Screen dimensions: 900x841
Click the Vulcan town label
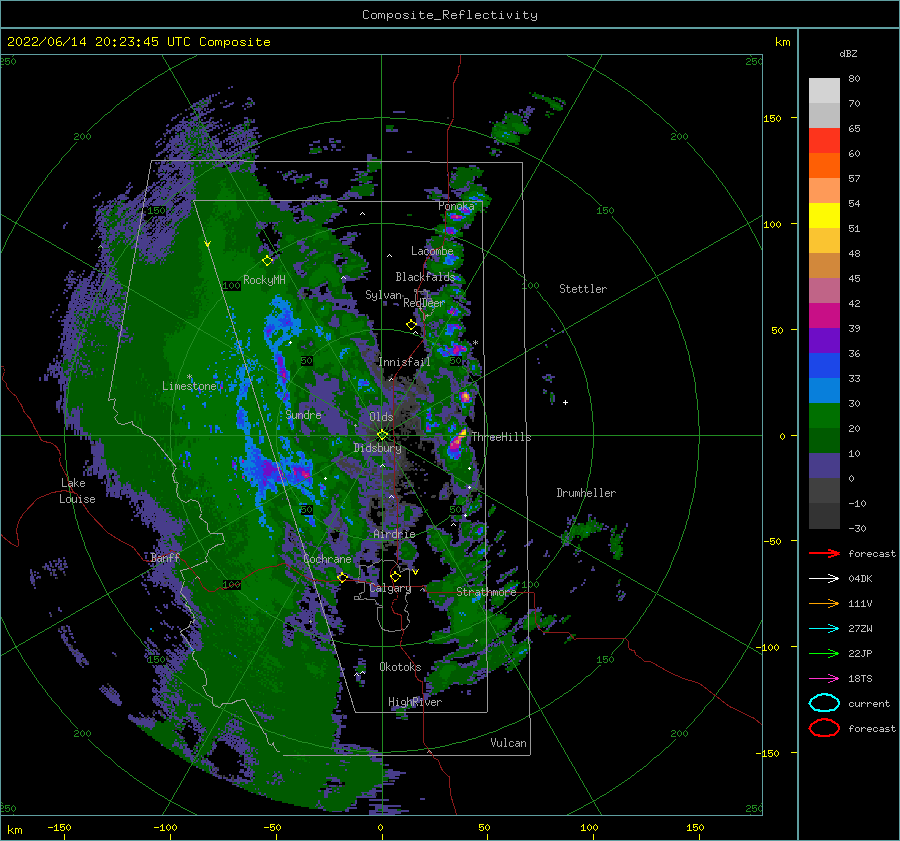[x=508, y=743]
